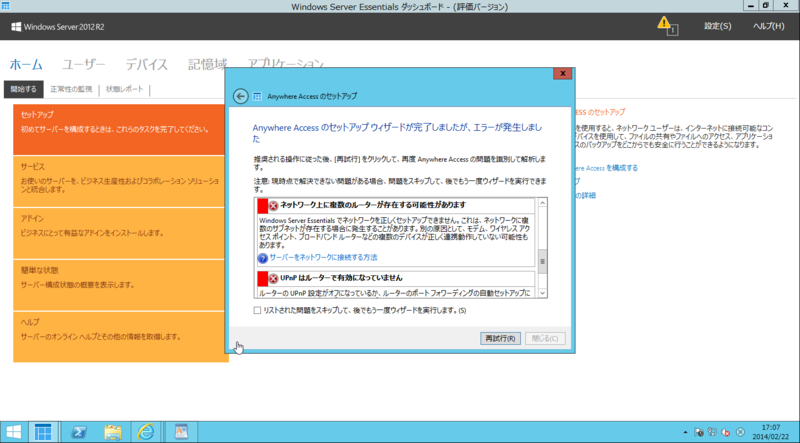
Task: Select the 簡単な状態 category tile
Action: [x=119, y=285]
